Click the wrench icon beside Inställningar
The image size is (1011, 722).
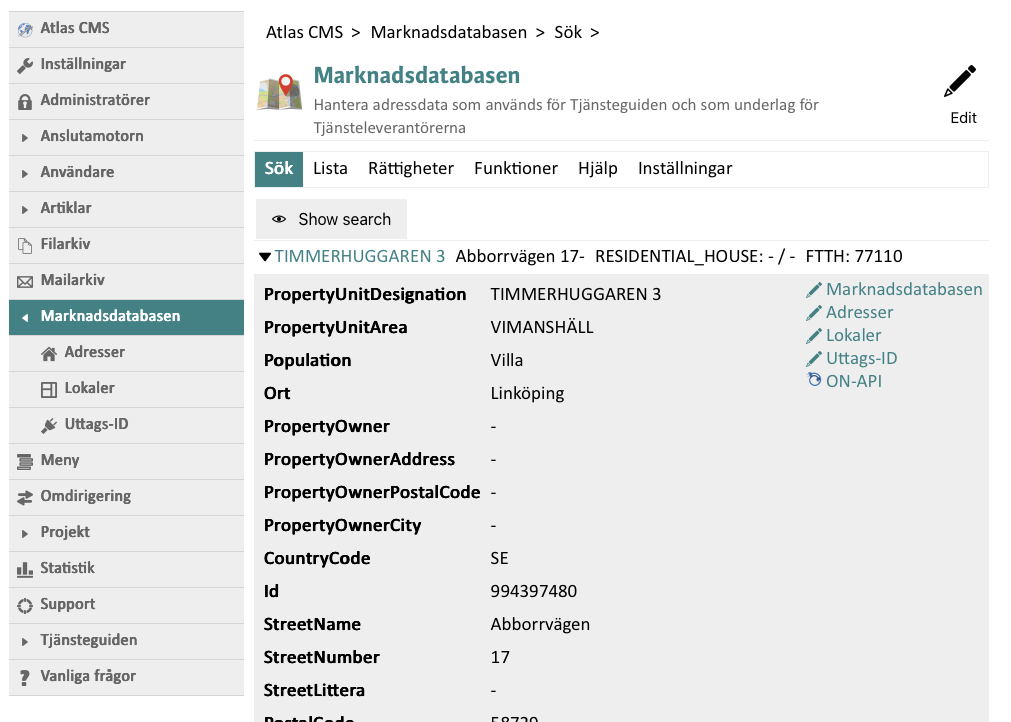pyautogui.click(x=25, y=65)
